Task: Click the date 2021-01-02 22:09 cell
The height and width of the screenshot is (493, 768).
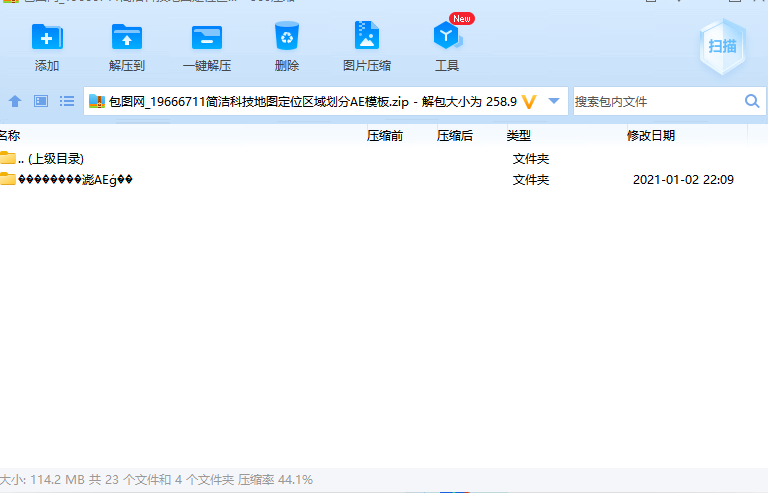Action: [683, 180]
